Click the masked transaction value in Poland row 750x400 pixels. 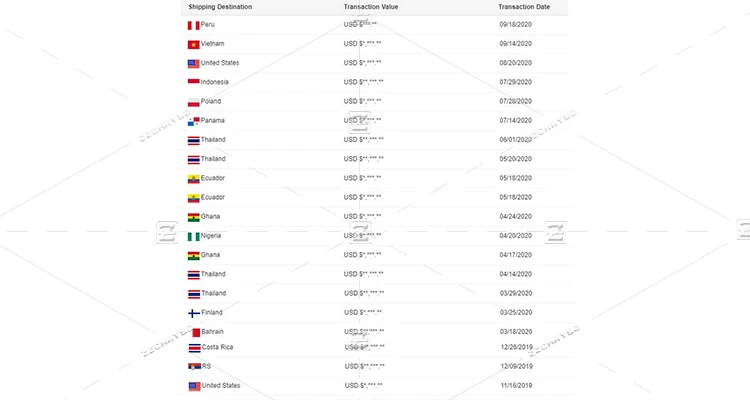(x=362, y=101)
